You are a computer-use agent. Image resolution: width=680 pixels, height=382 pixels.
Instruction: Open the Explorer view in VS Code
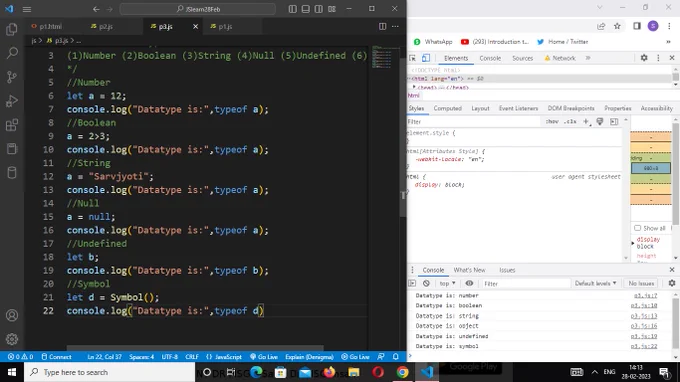pos(12,29)
